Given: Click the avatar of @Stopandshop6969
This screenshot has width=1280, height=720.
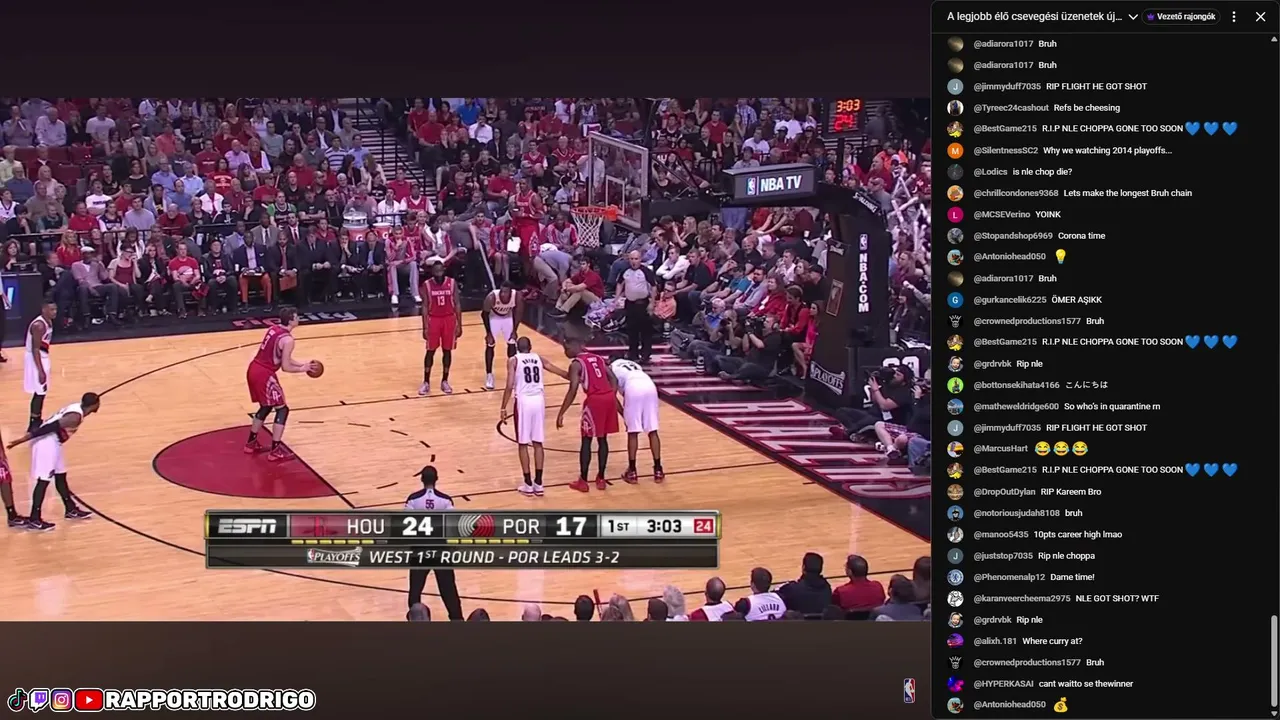Looking at the screenshot, I should [955, 236].
